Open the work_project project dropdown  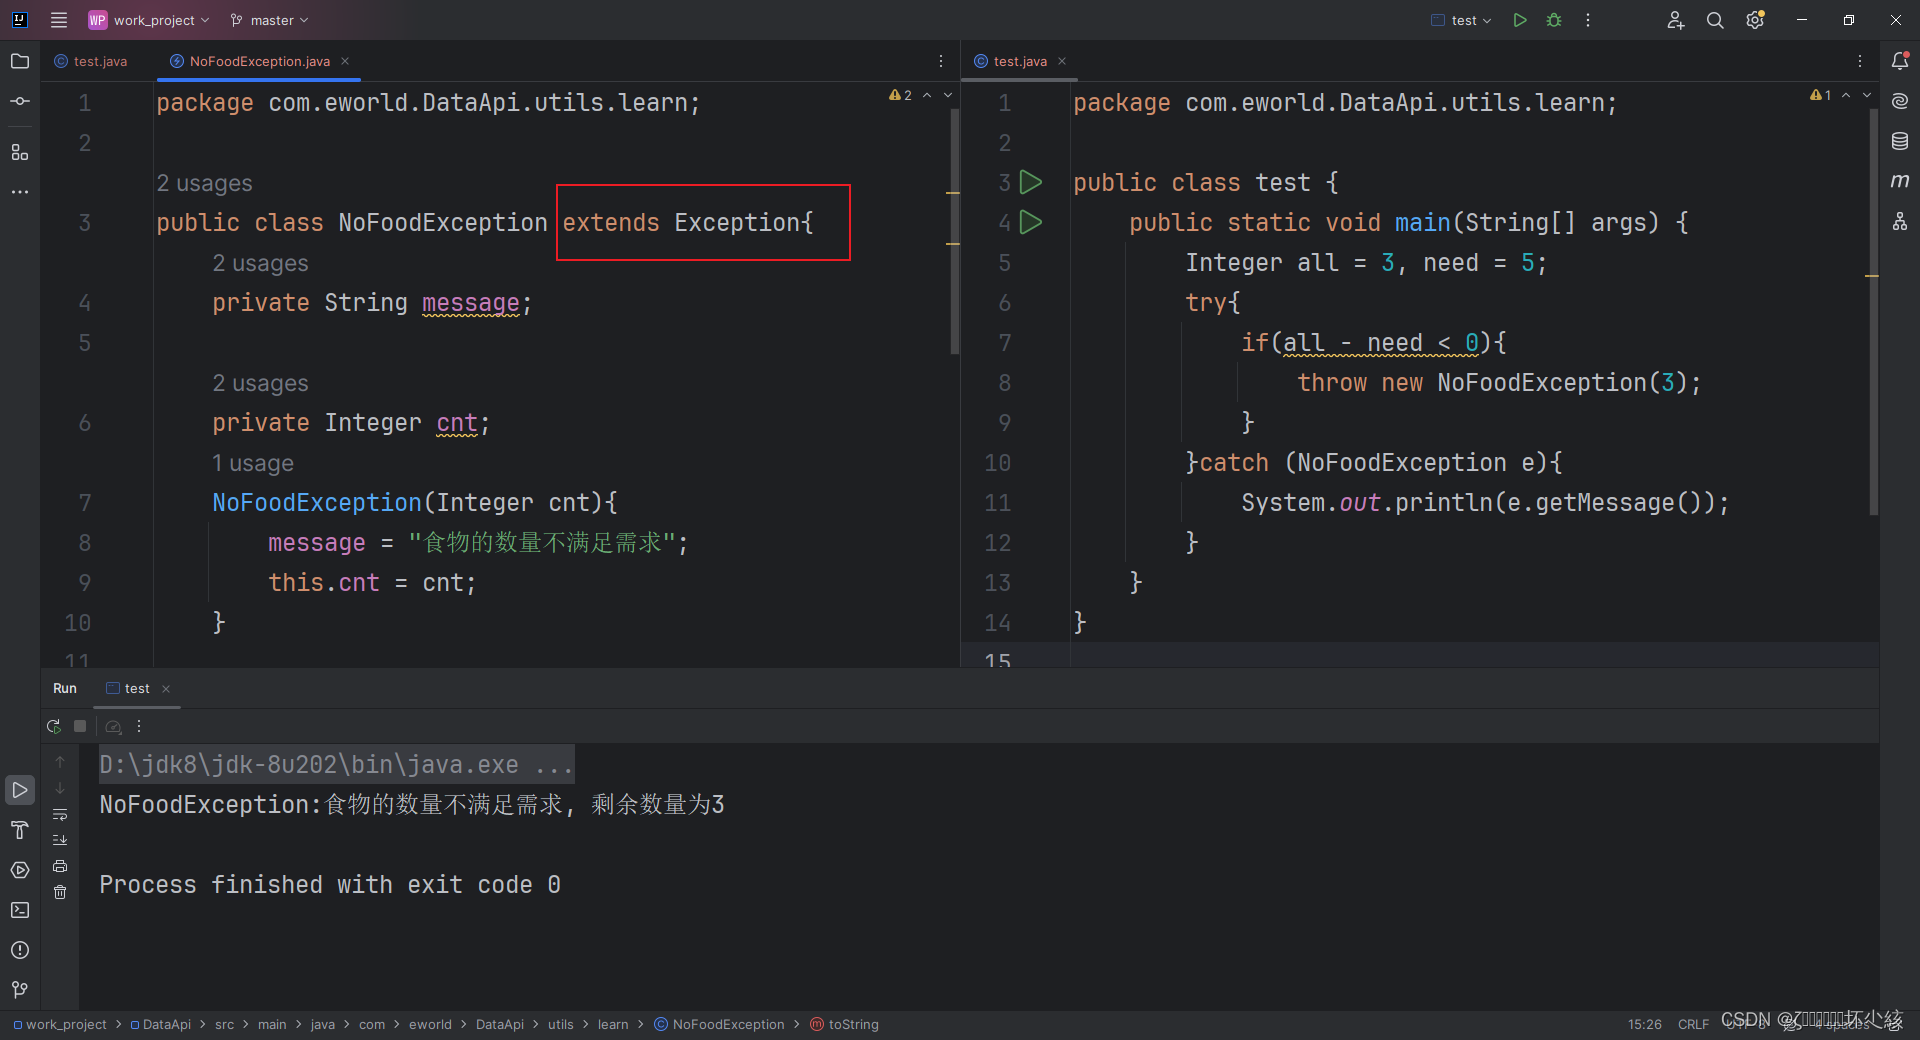pos(149,20)
